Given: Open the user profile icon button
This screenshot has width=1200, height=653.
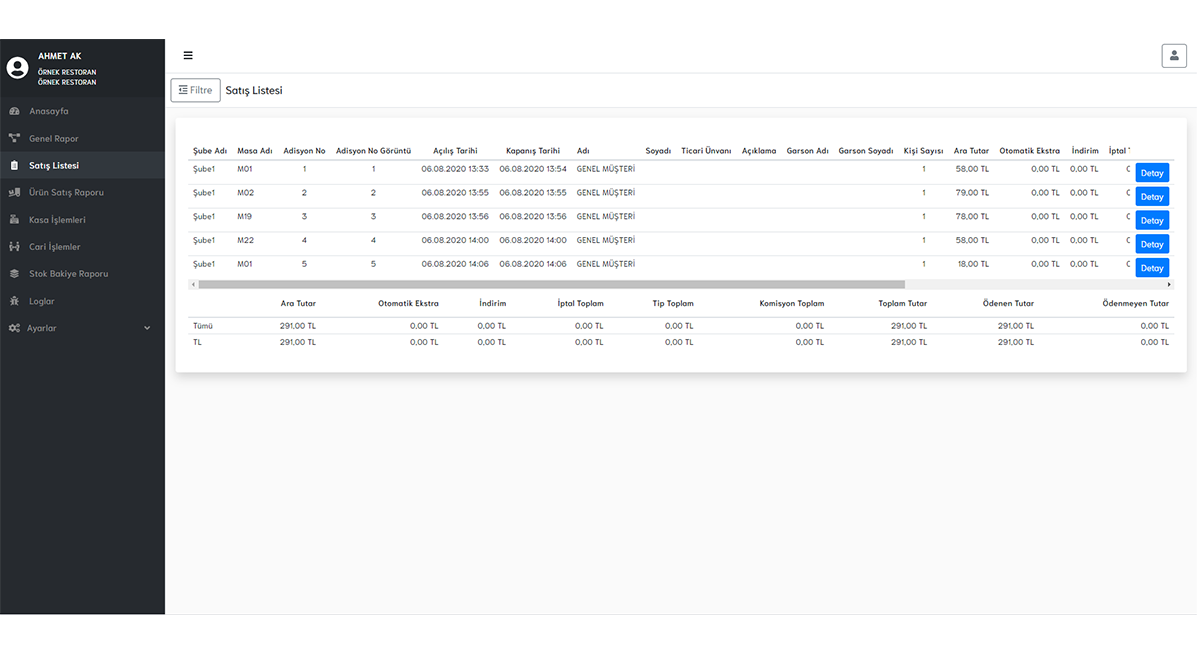Looking at the screenshot, I should click(1173, 56).
